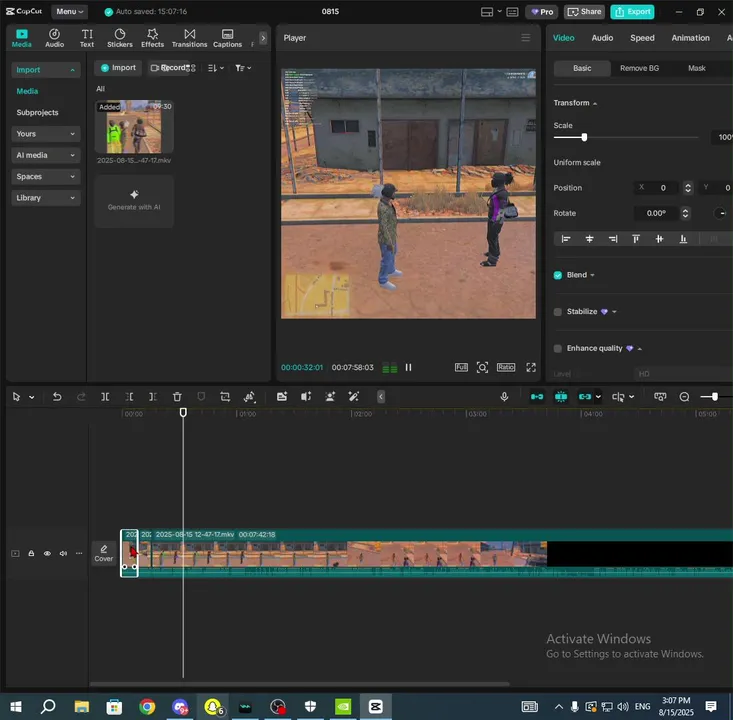The image size is (733, 720).
Task: Adjust the timeline zoom slider
Action: (x=714, y=397)
